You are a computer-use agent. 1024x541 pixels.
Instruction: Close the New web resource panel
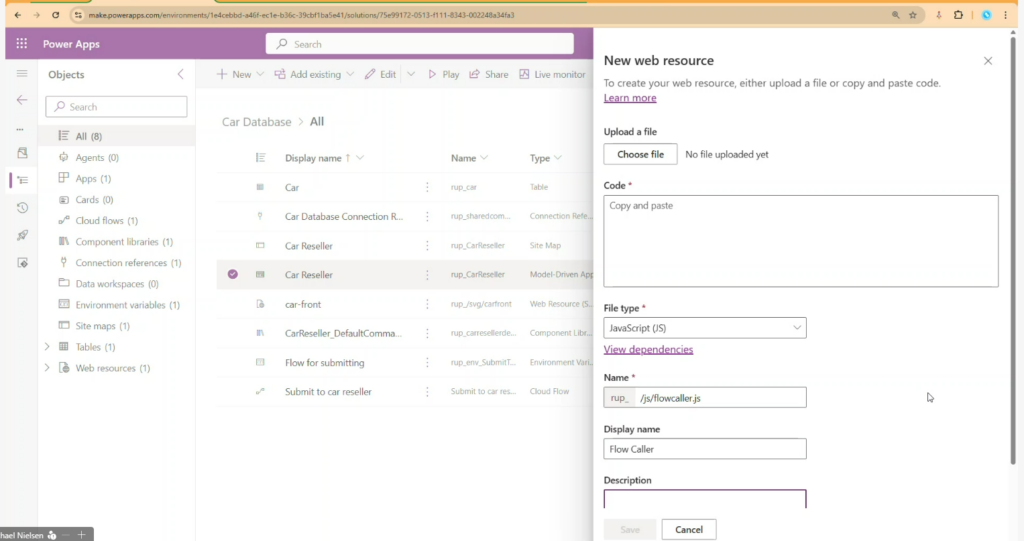click(988, 61)
